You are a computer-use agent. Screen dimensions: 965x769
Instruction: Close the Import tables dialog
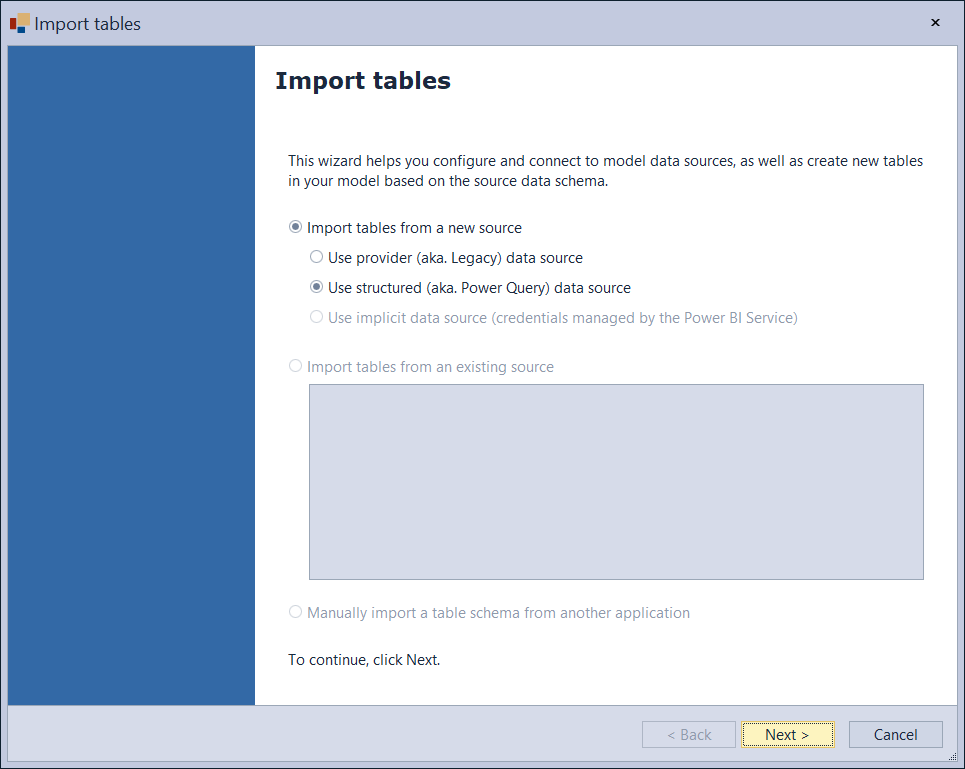[935, 22]
